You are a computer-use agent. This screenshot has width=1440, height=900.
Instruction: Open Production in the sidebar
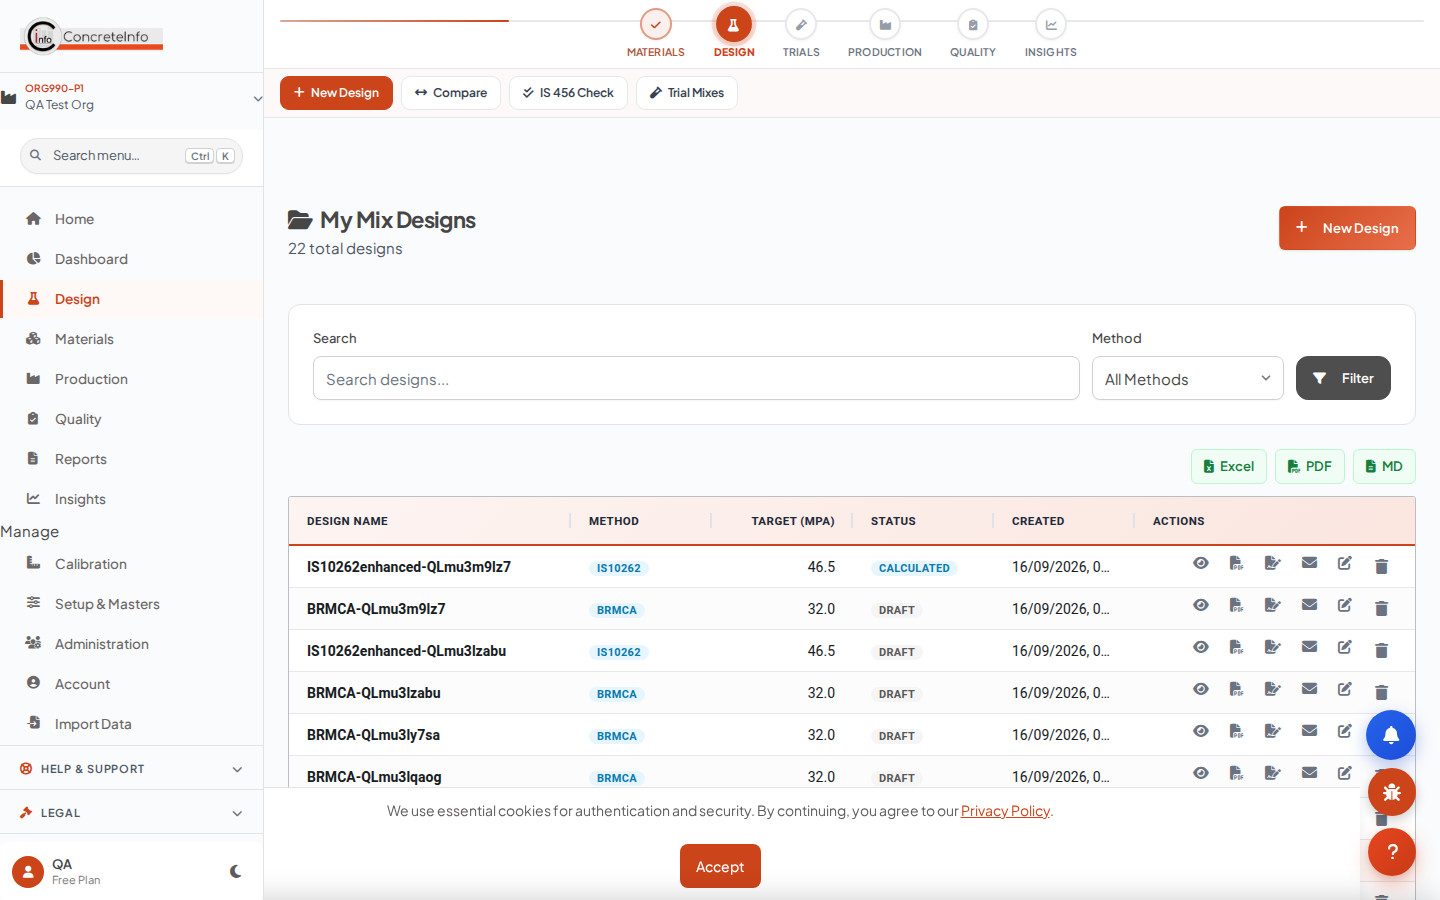(x=131, y=379)
